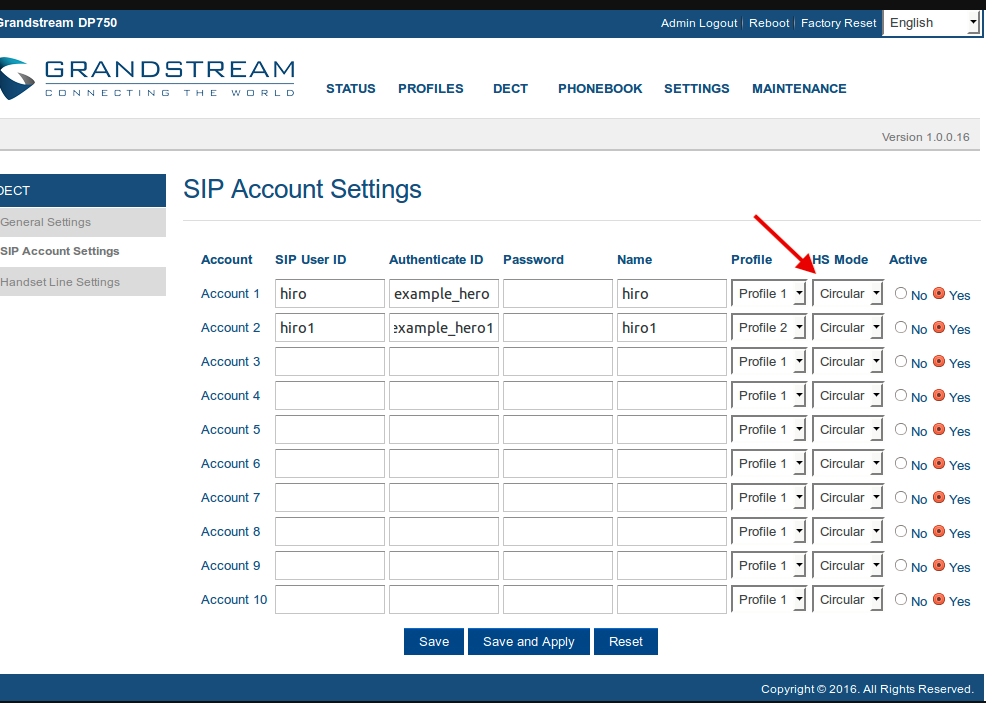Select SIP Account Settings sidebar item
Image resolution: width=986 pixels, height=703 pixels.
[82, 251]
